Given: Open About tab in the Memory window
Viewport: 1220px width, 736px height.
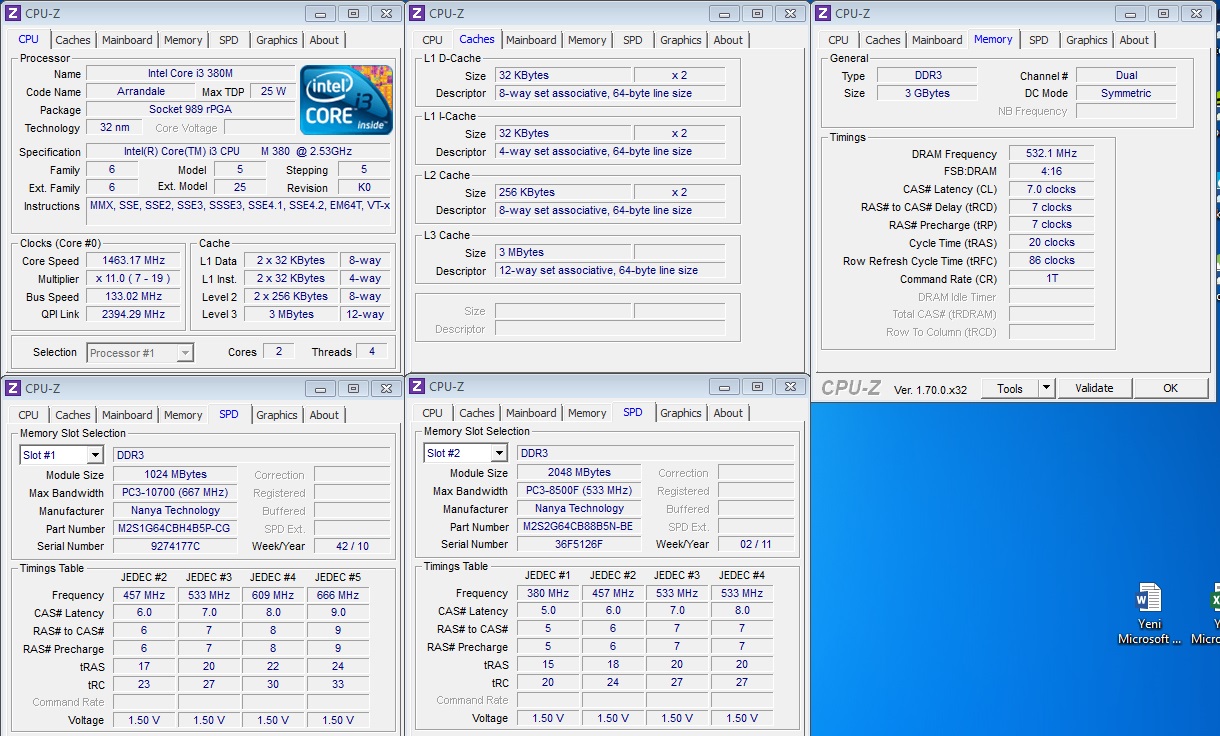Looking at the screenshot, I should (1134, 40).
